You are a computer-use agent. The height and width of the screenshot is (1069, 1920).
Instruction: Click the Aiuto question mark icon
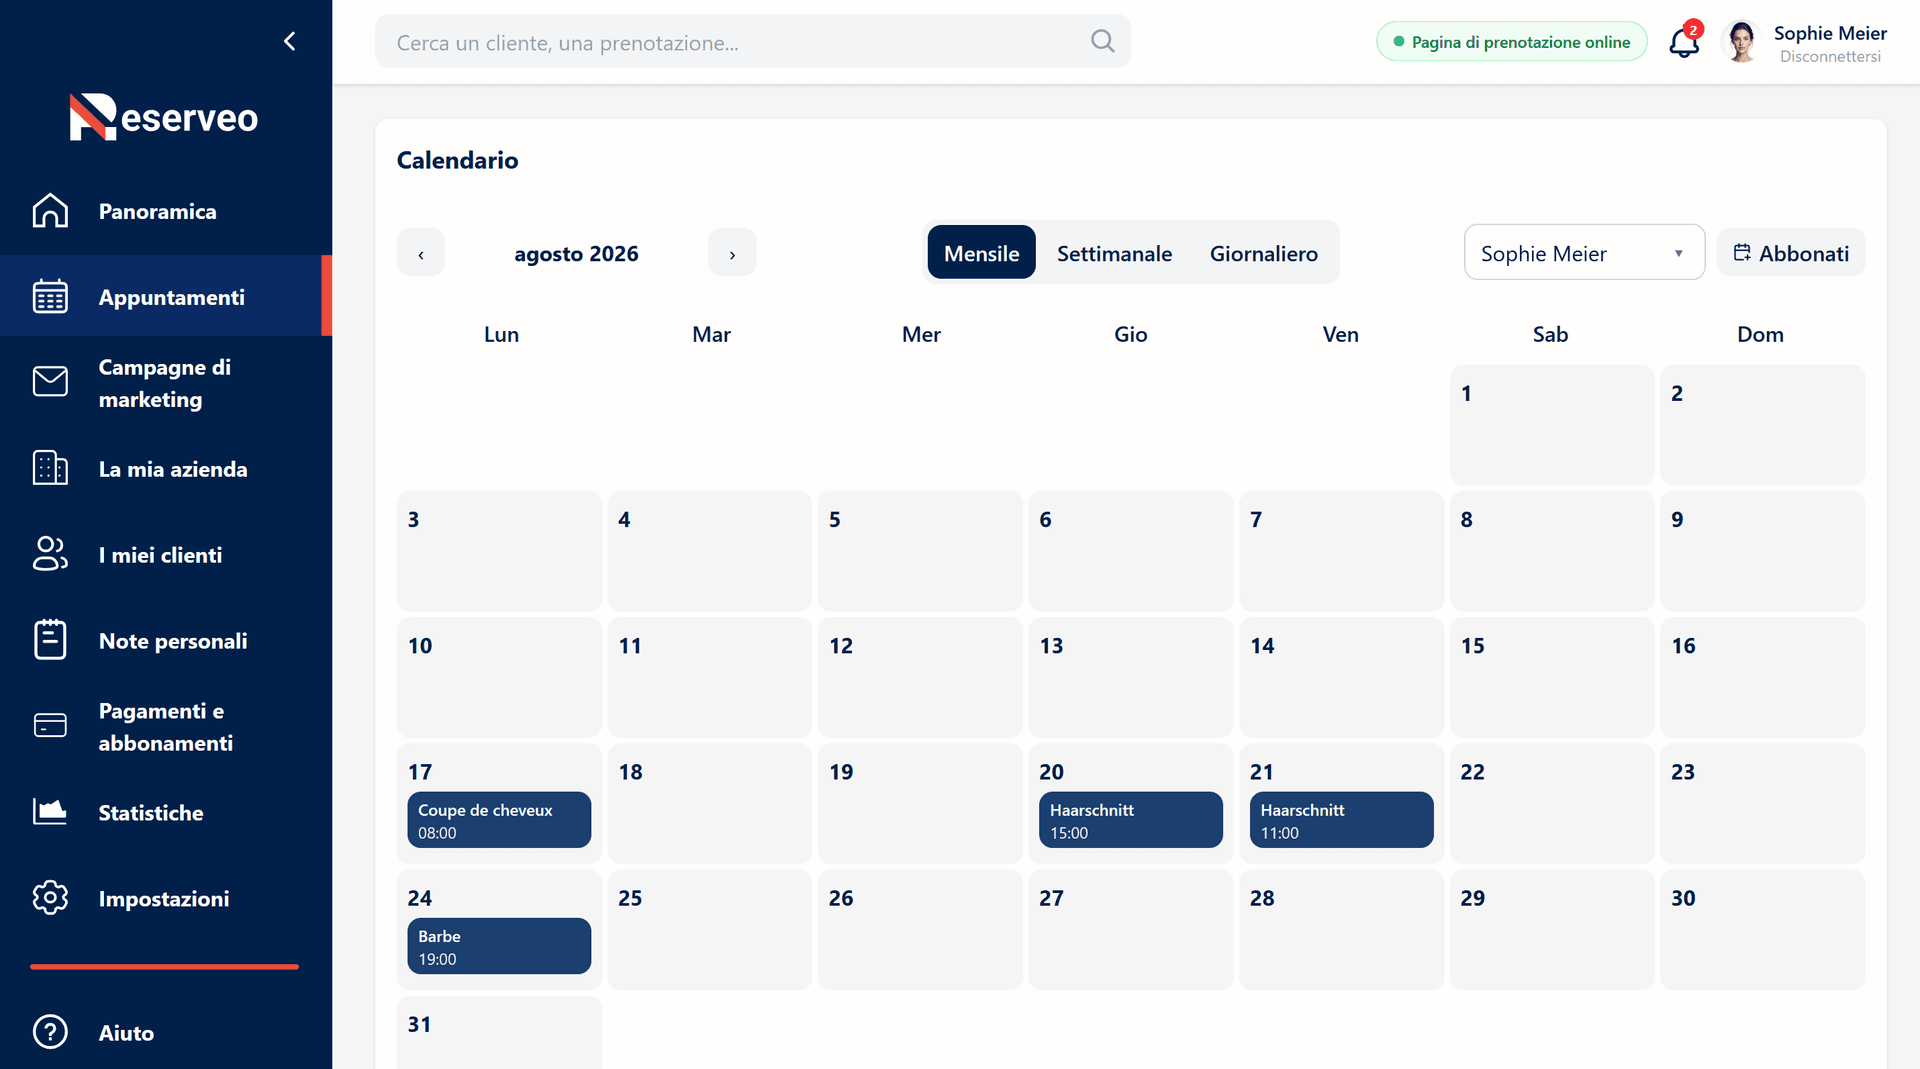pos(50,1032)
